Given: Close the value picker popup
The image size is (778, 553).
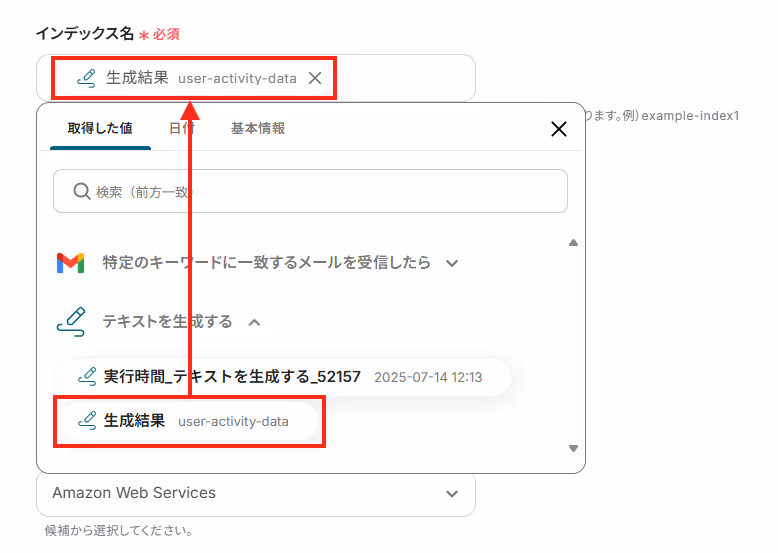Looking at the screenshot, I should pyautogui.click(x=559, y=129).
